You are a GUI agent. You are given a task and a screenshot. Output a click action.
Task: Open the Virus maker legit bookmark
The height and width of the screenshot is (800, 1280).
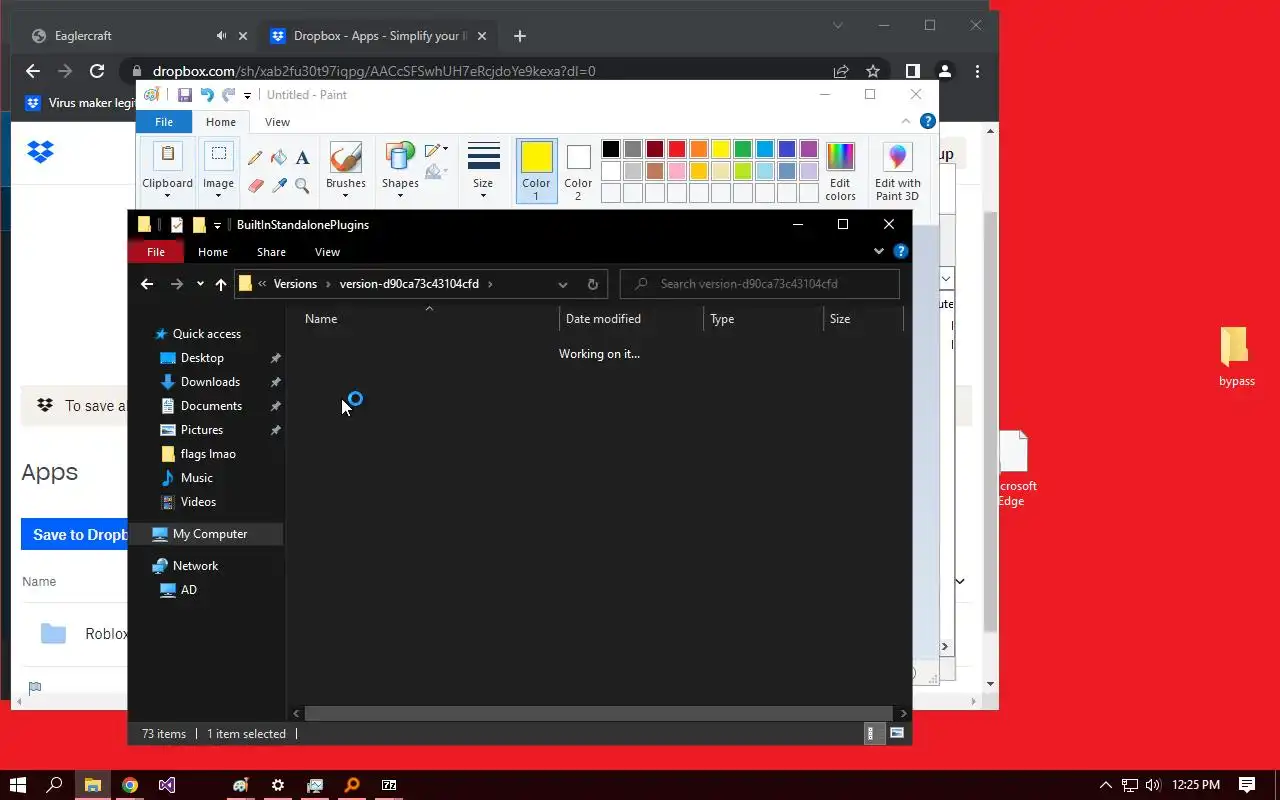pyautogui.click(x=82, y=102)
